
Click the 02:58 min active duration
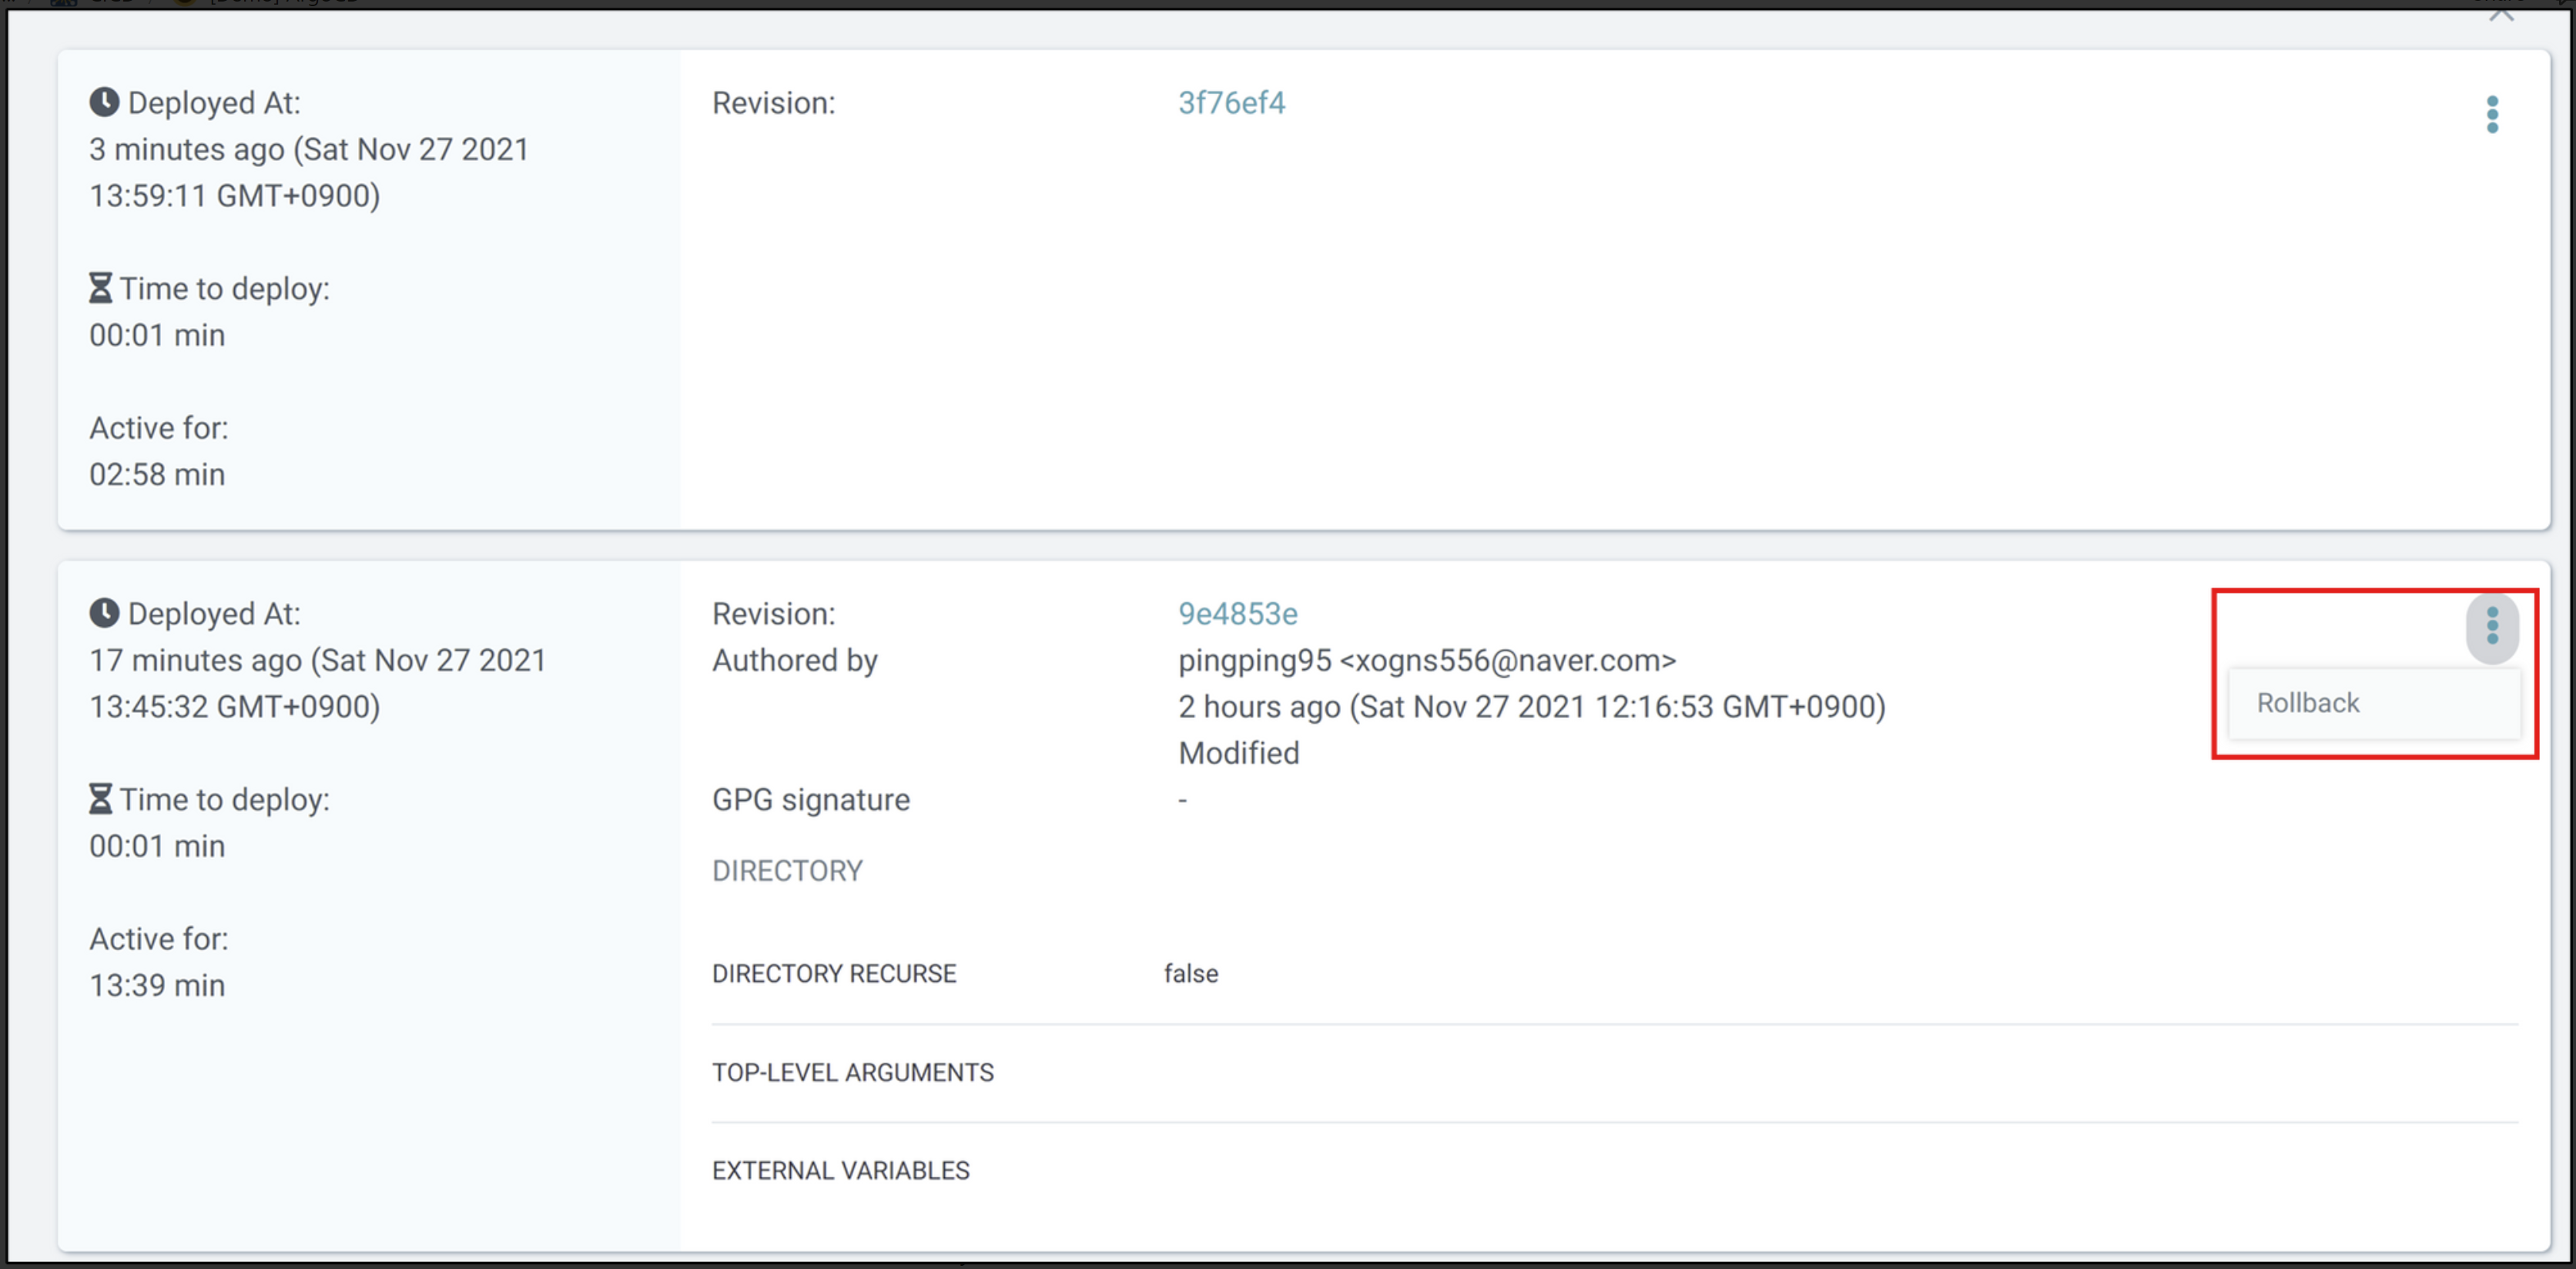(x=157, y=474)
